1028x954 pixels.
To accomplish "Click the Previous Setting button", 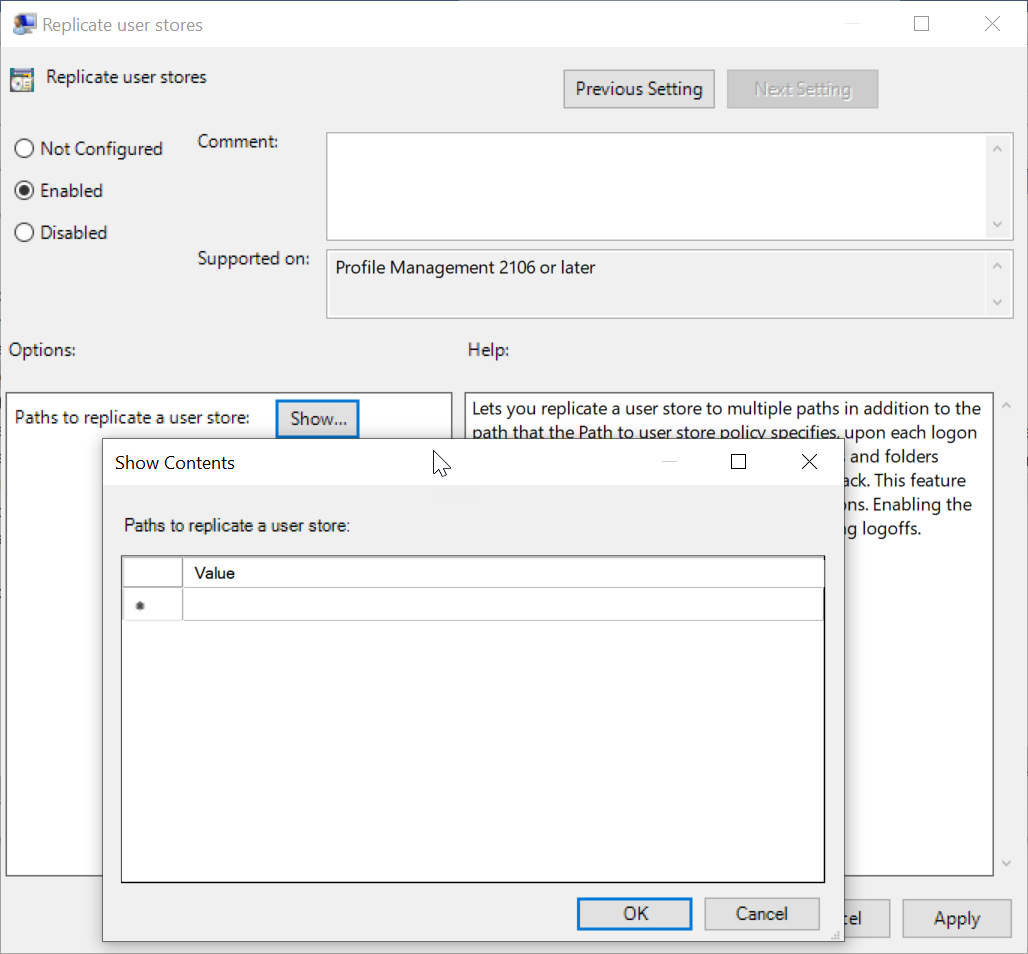I will click(x=639, y=89).
